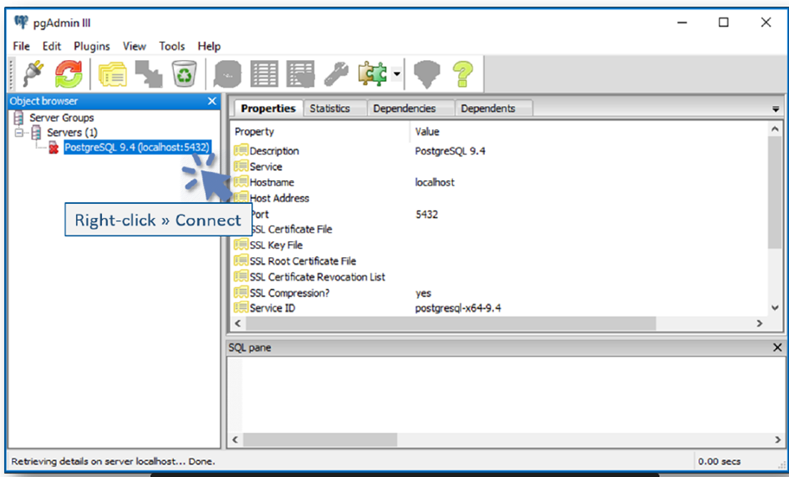Open the object properties toolbar icon
This screenshot has height=477, width=789.
(x=112, y=73)
